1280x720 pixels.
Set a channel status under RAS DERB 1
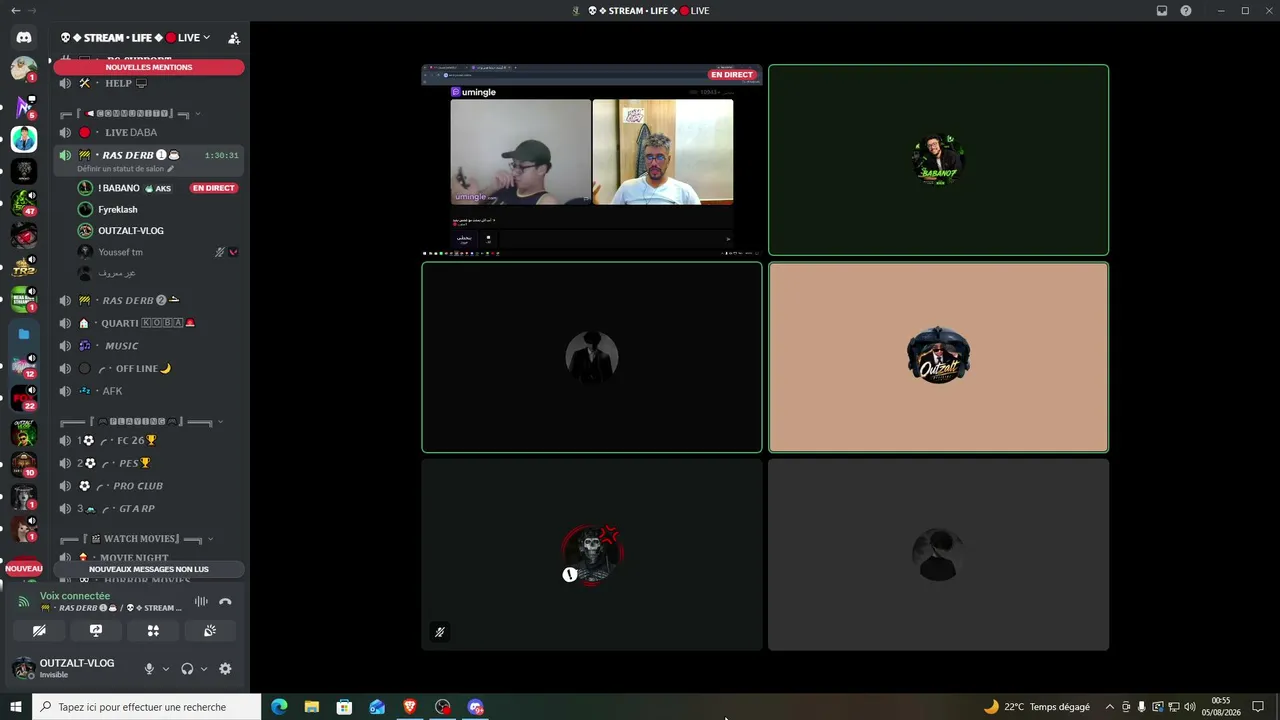125,169
